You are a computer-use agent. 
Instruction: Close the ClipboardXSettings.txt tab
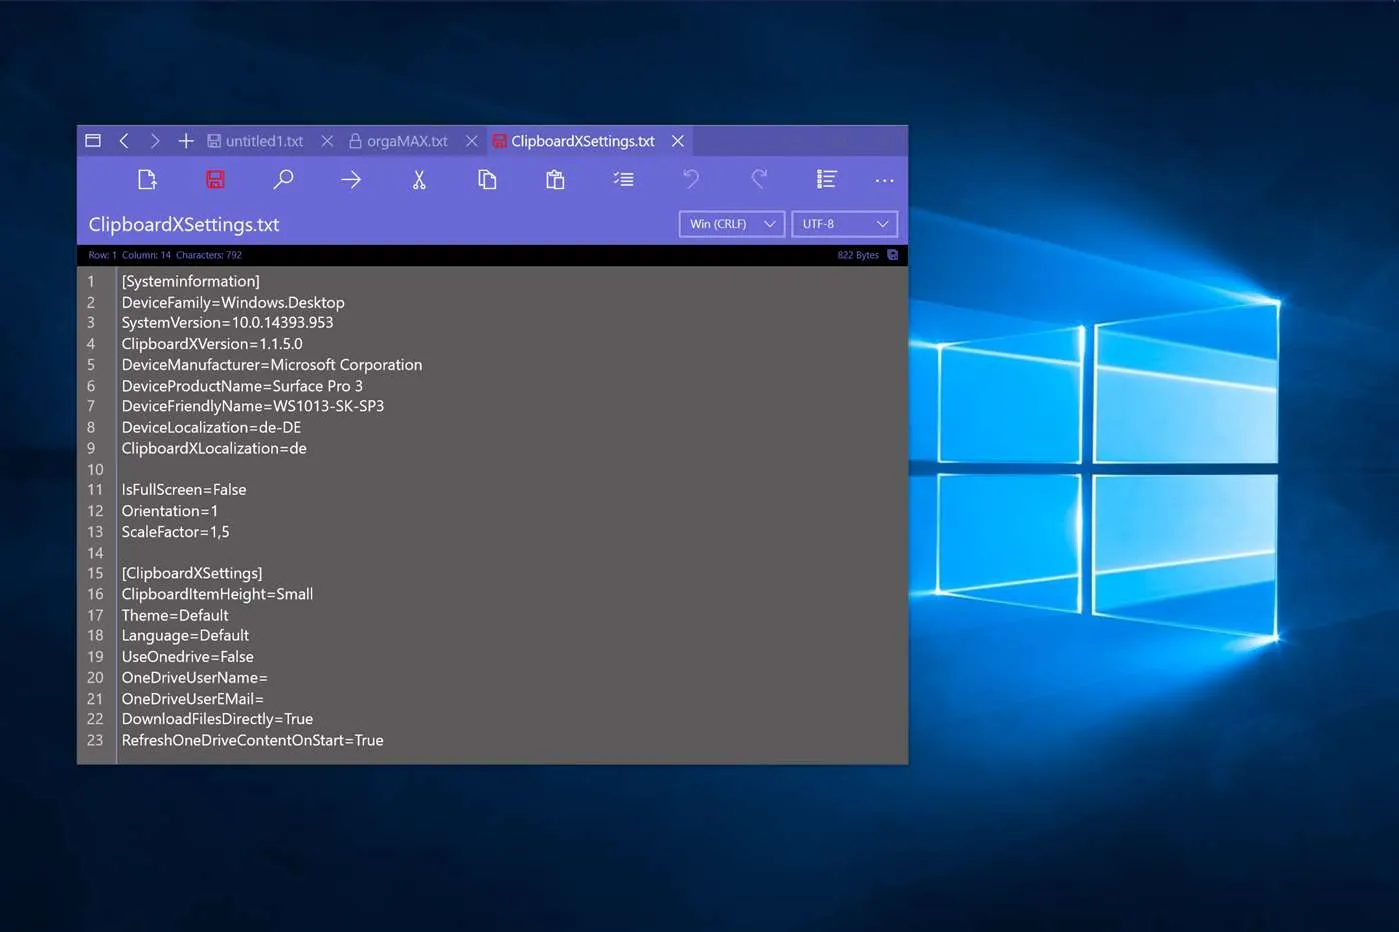(x=677, y=141)
